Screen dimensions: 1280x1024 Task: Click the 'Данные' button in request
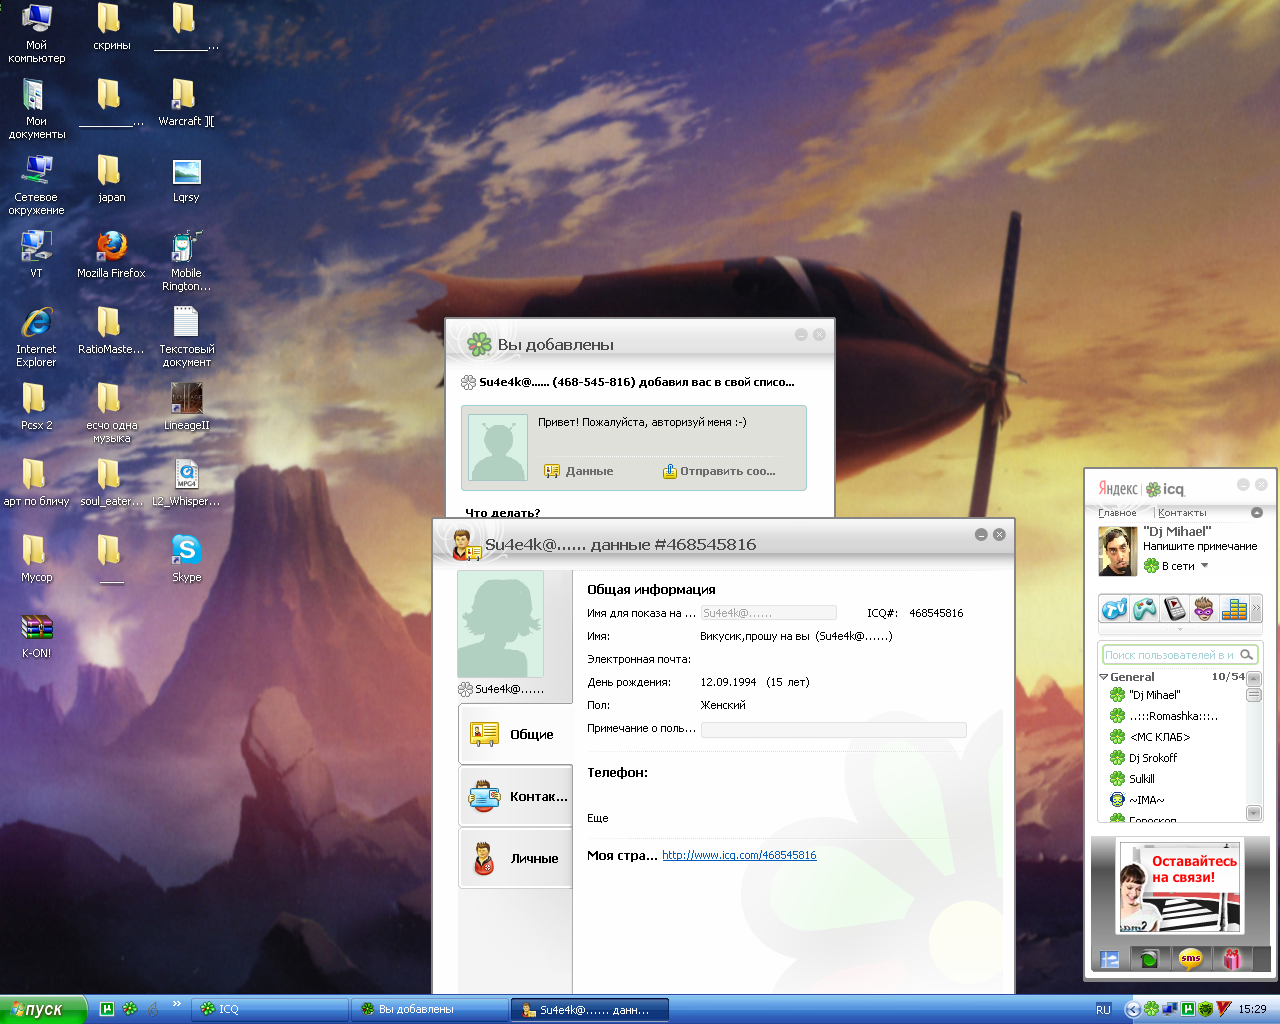579,471
